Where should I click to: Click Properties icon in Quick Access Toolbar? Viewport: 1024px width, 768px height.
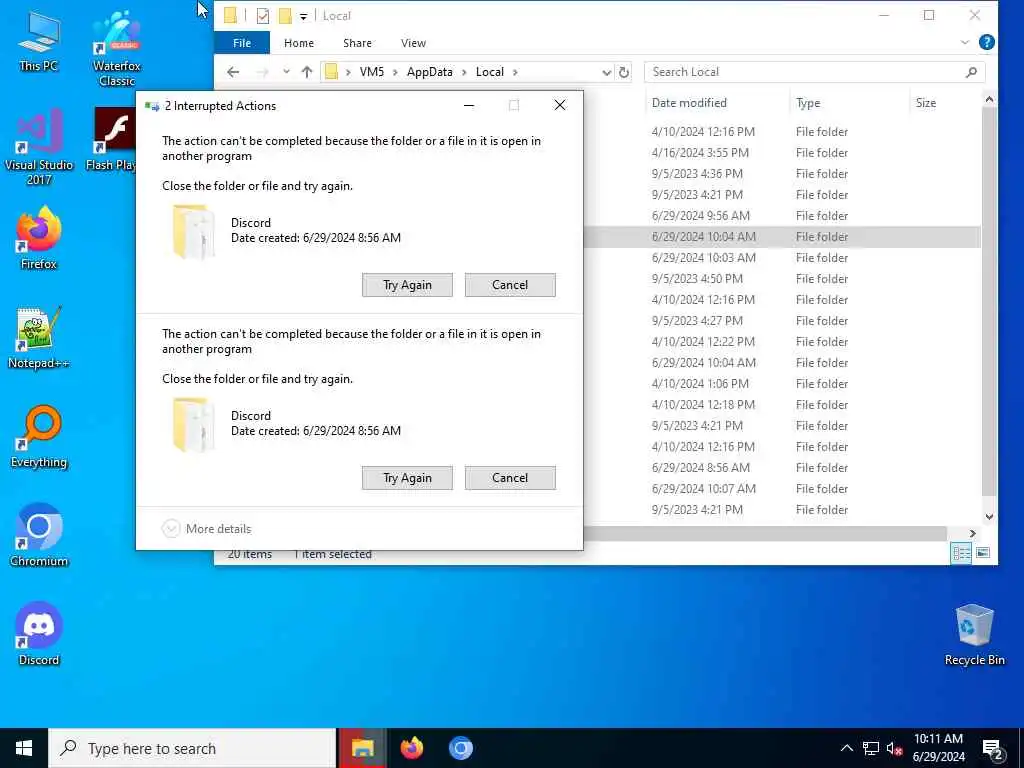click(263, 16)
